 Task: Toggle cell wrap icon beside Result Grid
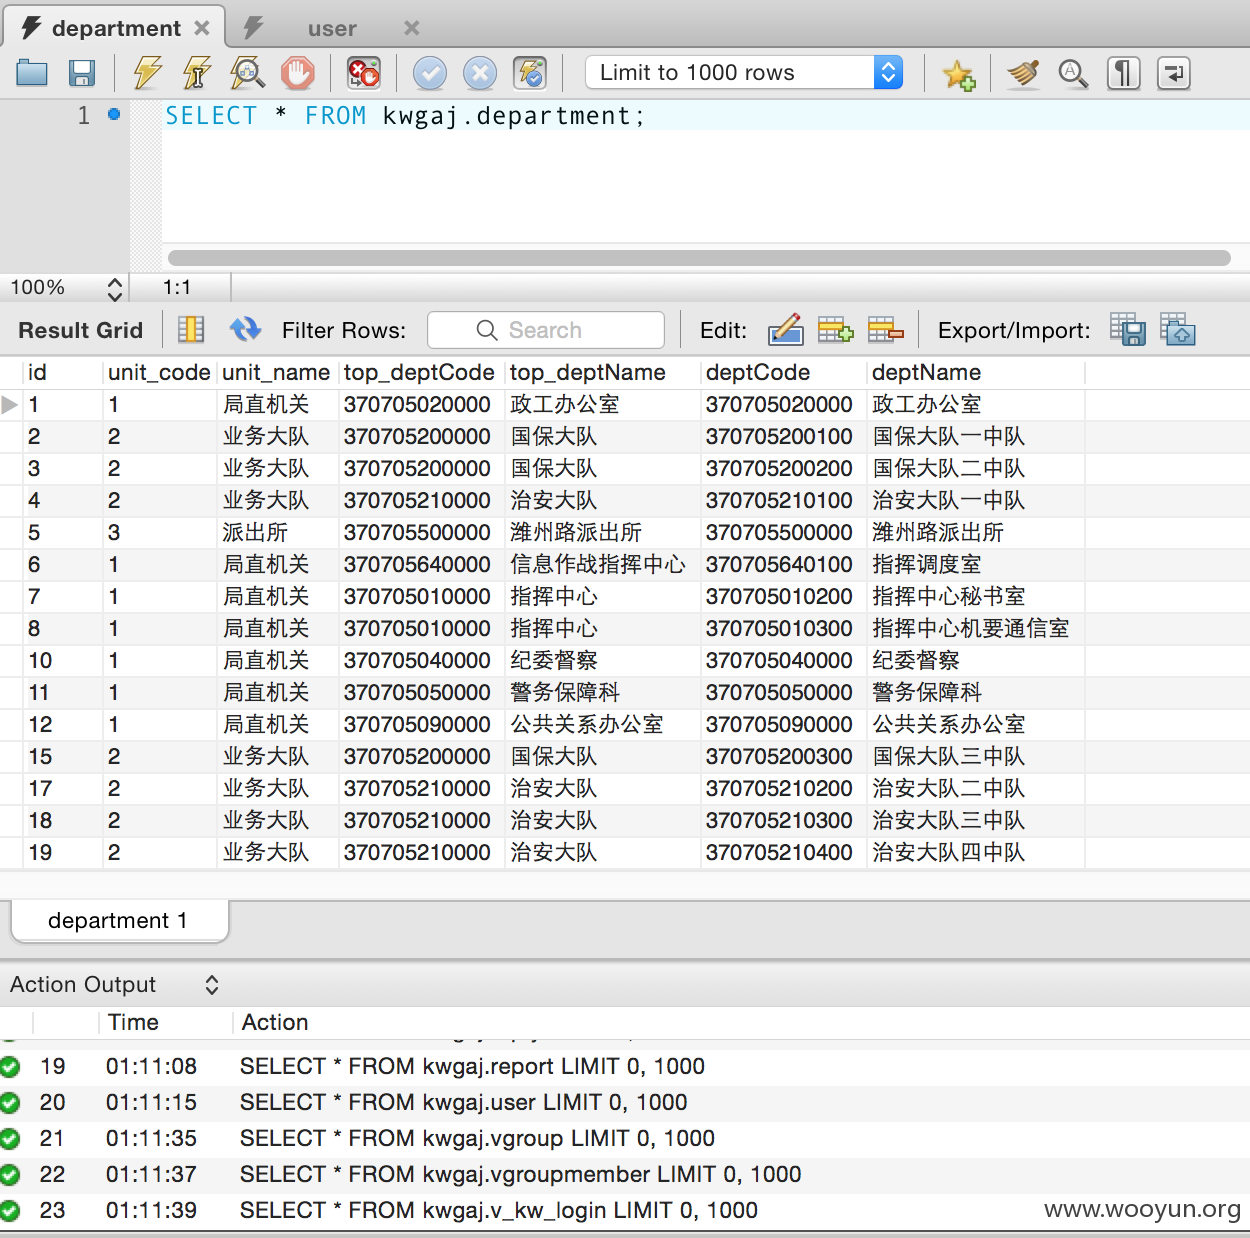click(191, 329)
